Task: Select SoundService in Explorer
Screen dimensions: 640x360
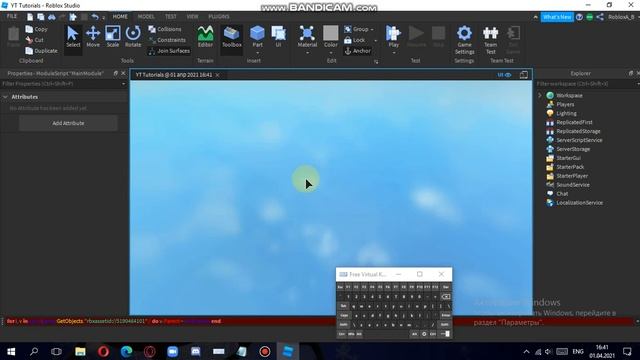Action: point(573,185)
